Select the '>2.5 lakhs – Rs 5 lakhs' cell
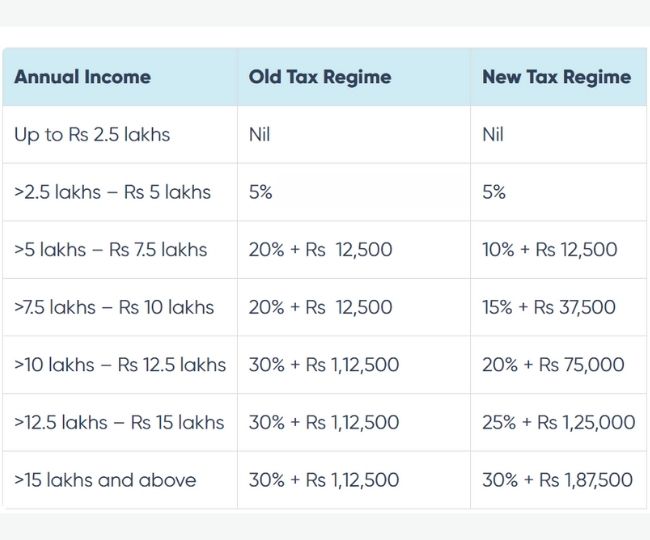The height and width of the screenshot is (540, 650). coord(112,192)
